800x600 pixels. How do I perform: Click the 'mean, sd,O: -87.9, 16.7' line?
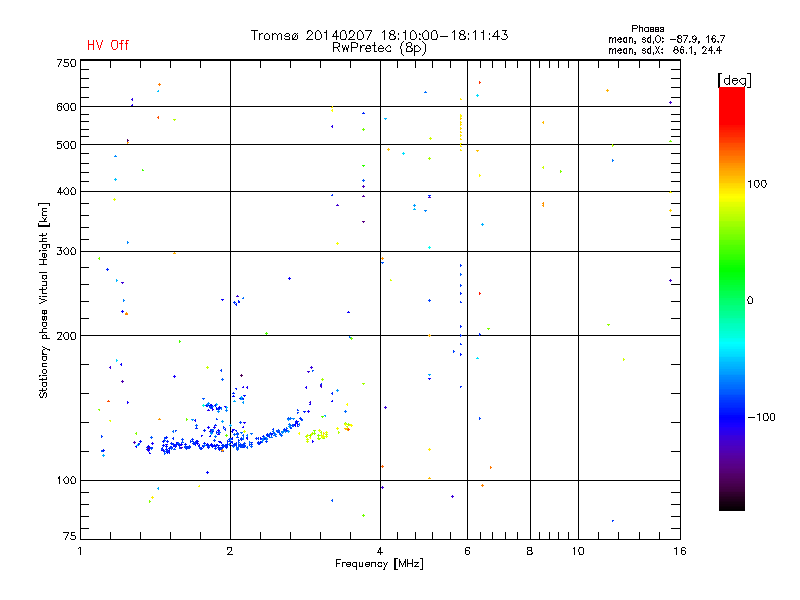pyautogui.click(x=666, y=39)
